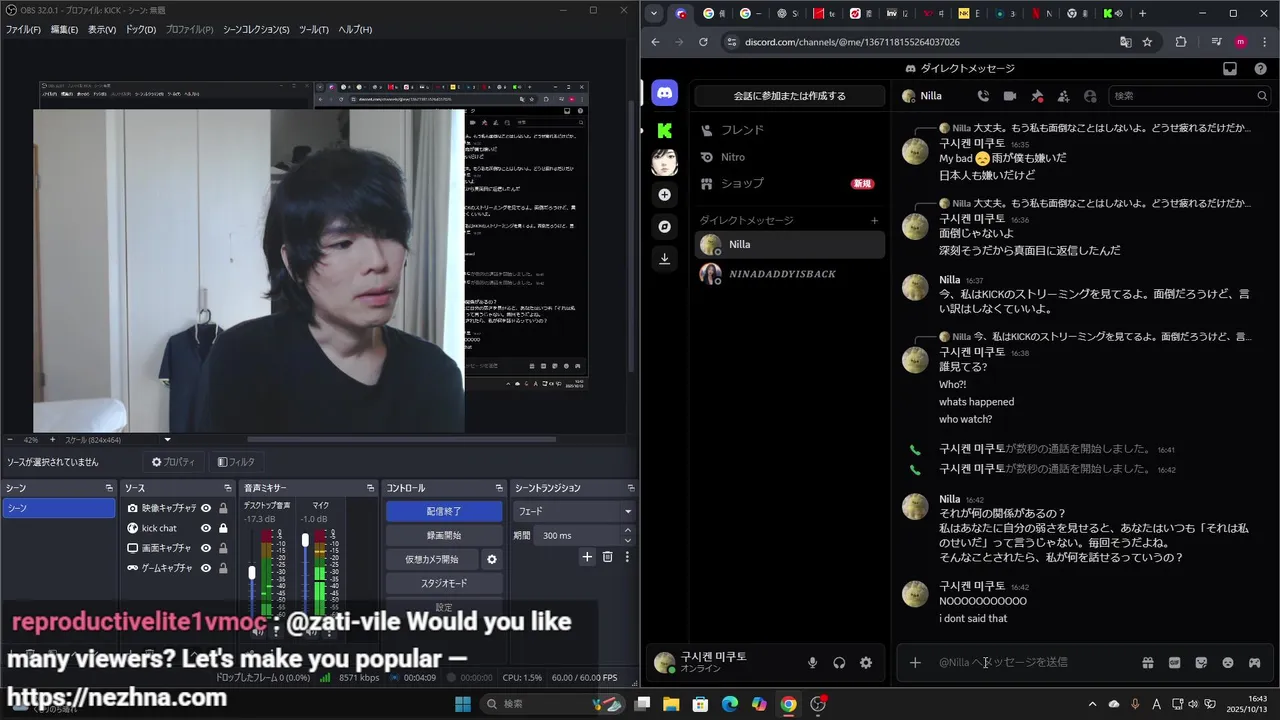Screen dimensions: 1280x720
Task: Create new DM plus icon
Action: [875, 220]
